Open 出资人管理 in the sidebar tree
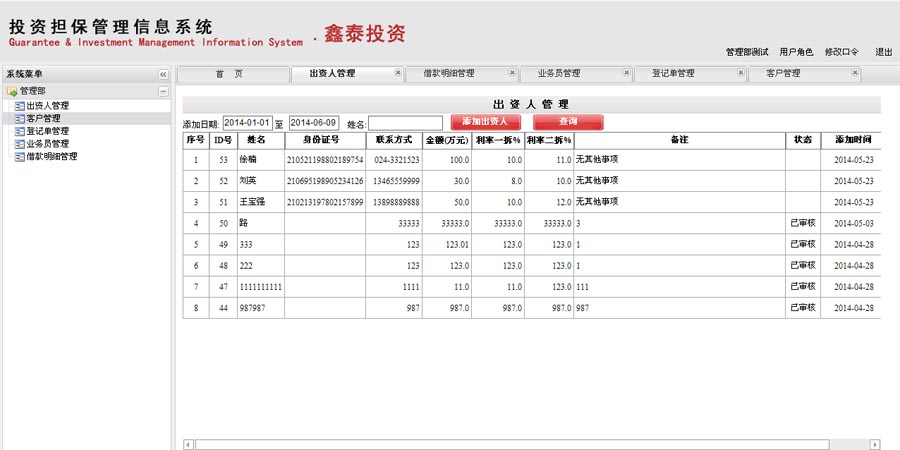The width and height of the screenshot is (900, 450). coord(46,105)
